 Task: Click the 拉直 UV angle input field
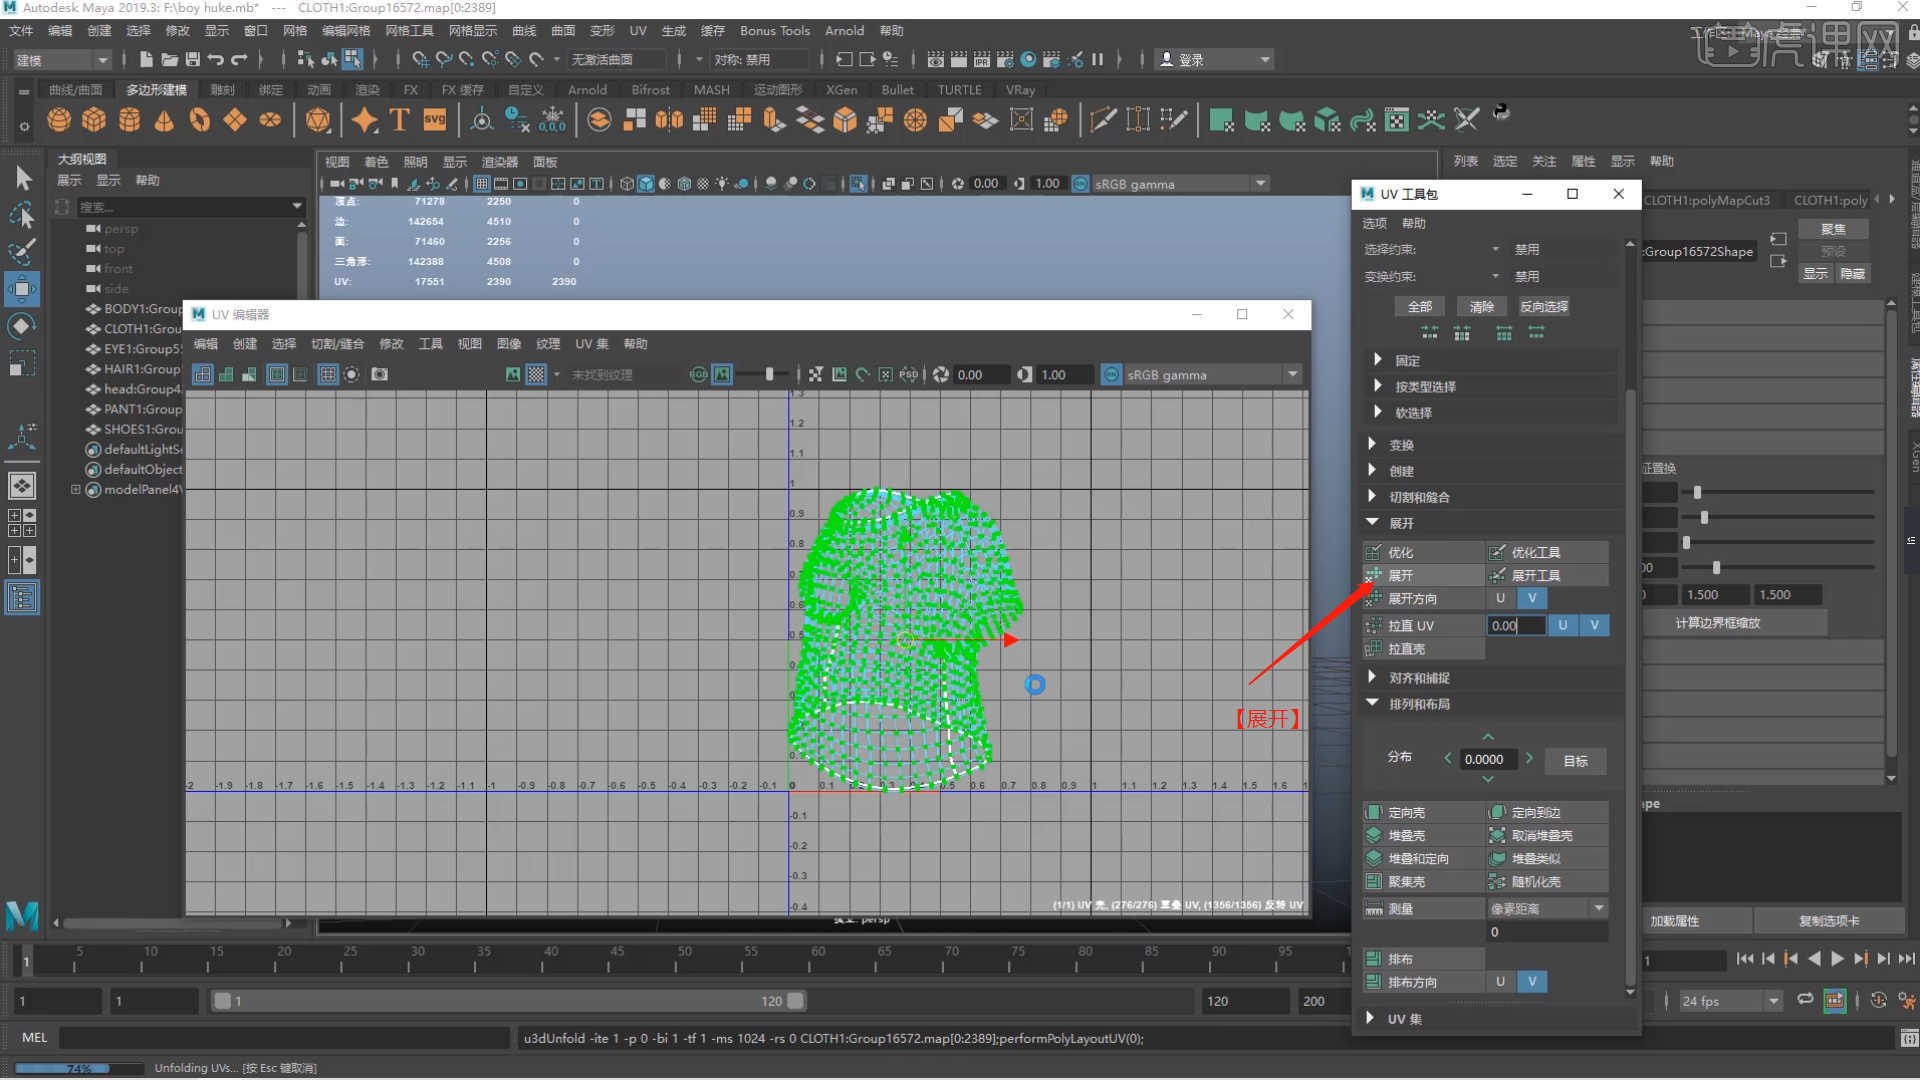pos(1514,625)
